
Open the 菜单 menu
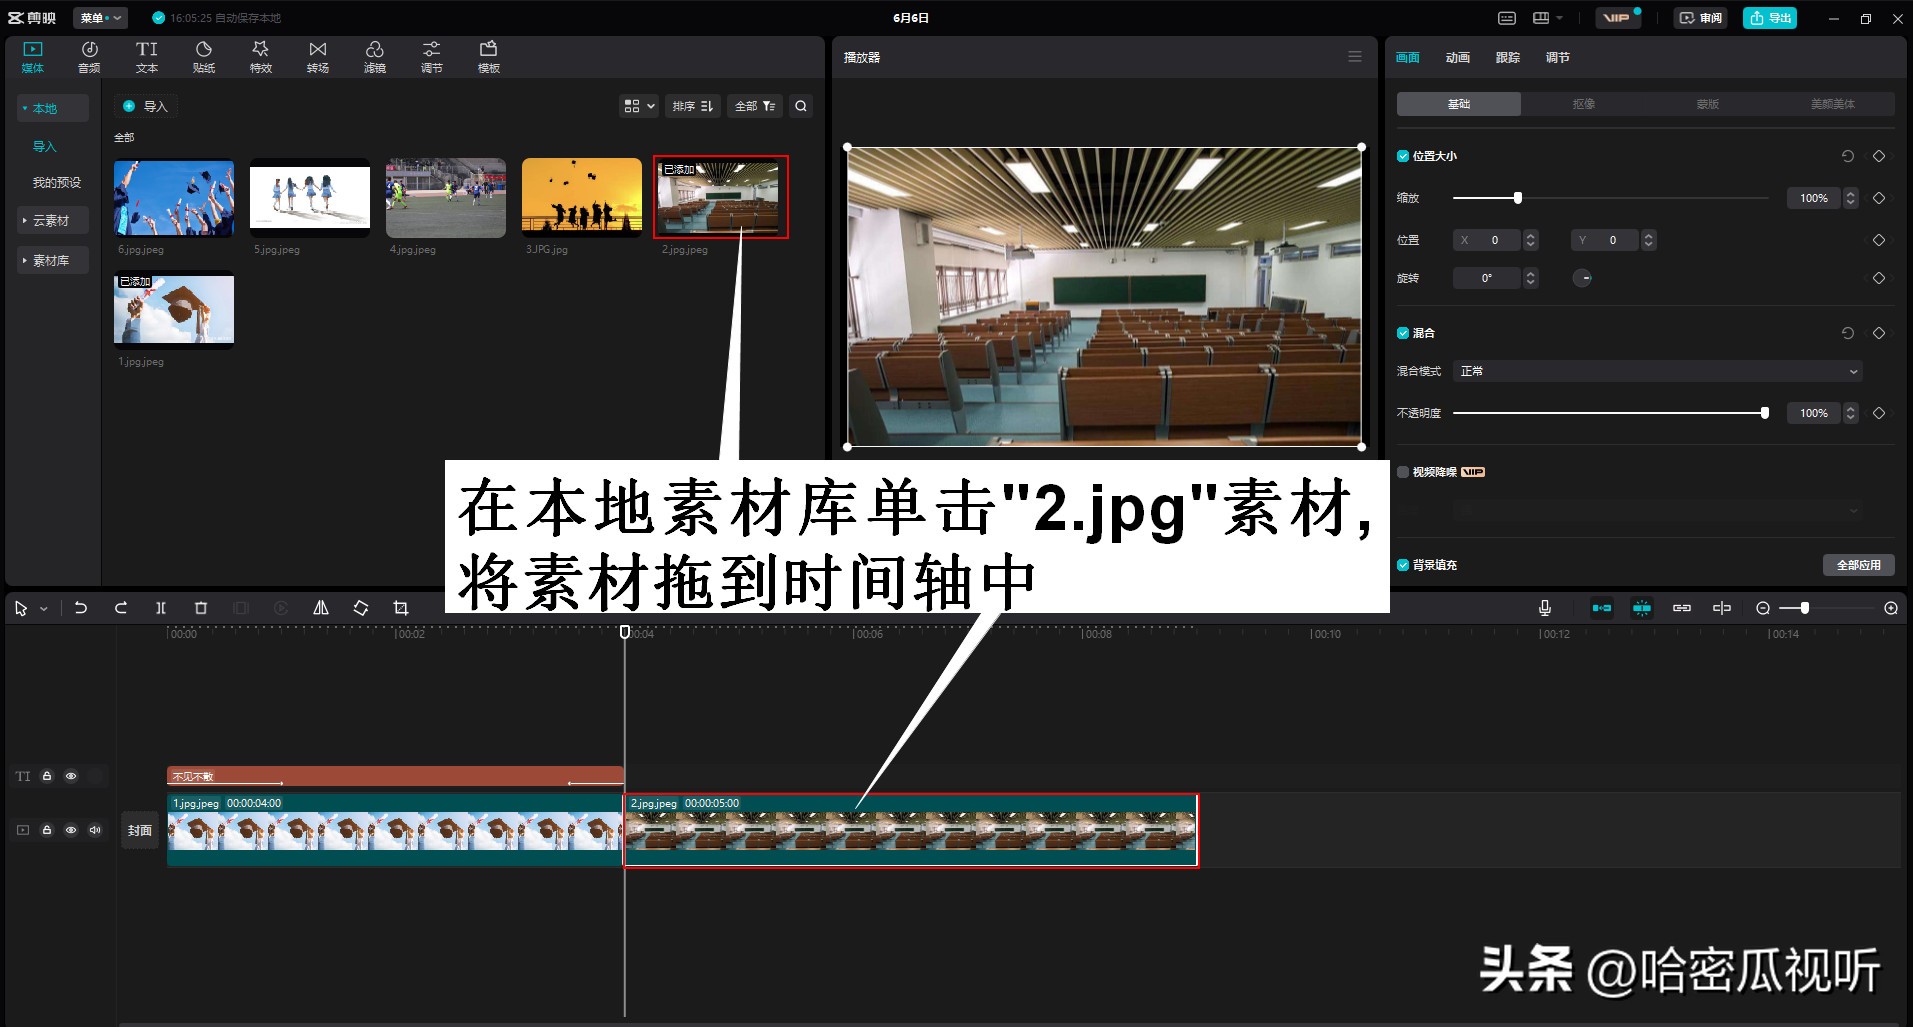click(x=98, y=17)
